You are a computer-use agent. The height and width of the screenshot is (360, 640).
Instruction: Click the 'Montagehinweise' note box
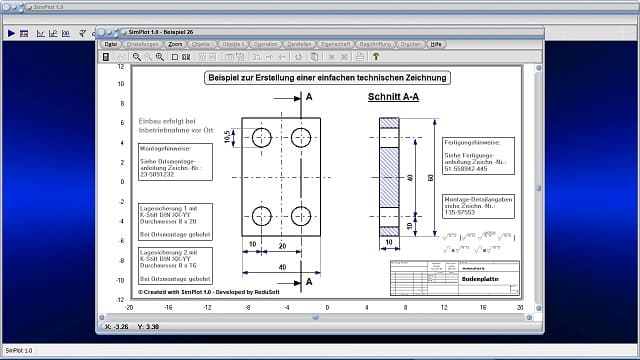176,162
